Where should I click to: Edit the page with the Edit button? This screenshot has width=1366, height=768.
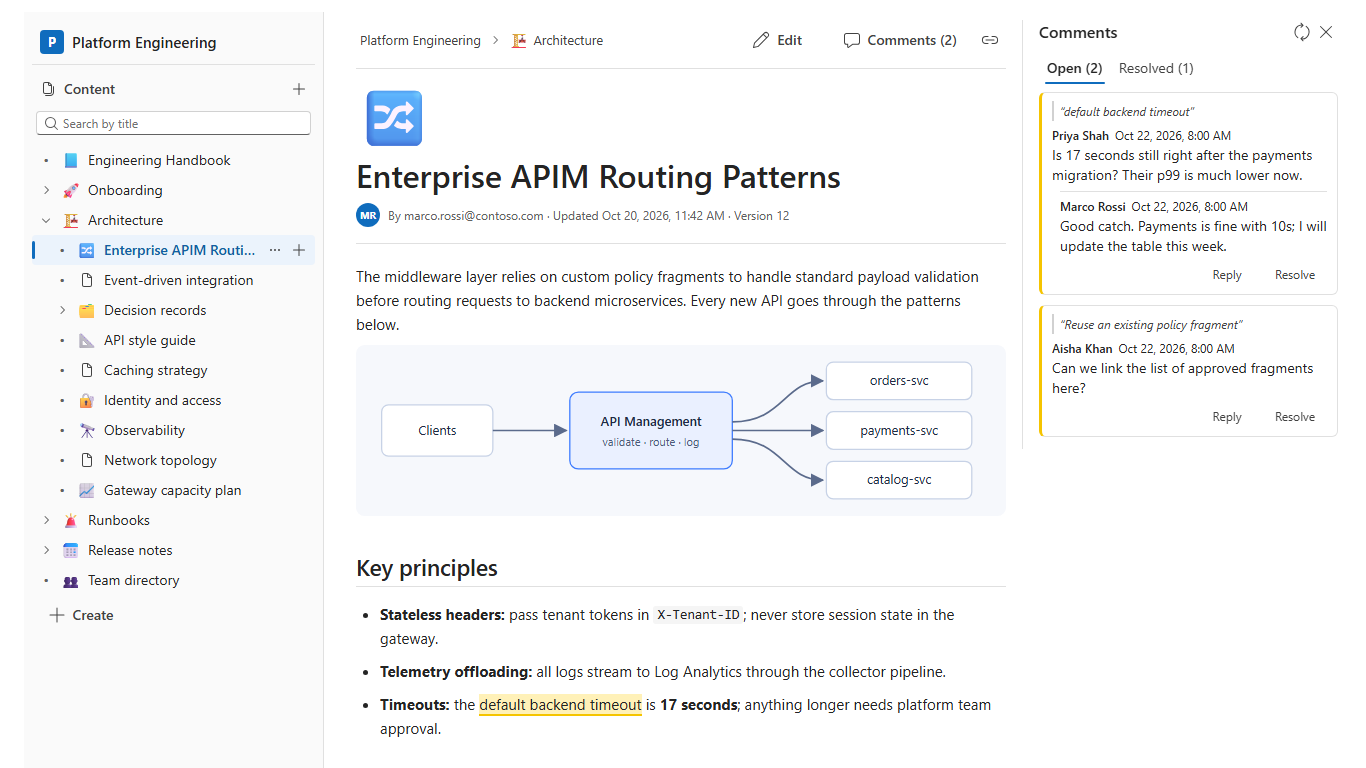point(777,40)
